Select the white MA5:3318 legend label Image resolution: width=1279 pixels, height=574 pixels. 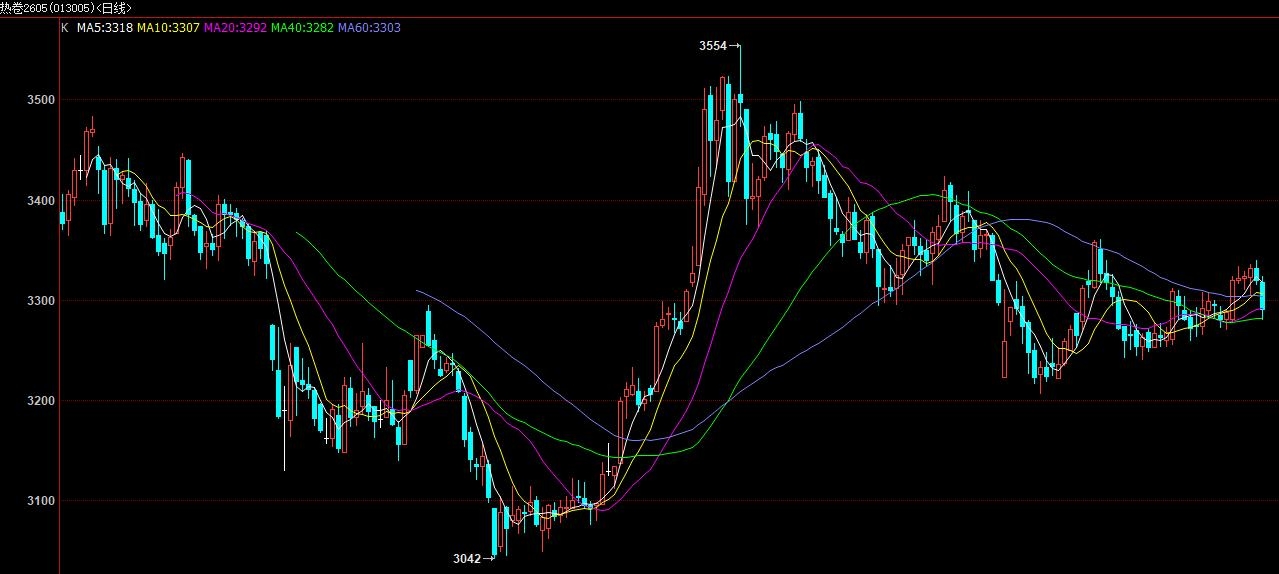(x=105, y=28)
